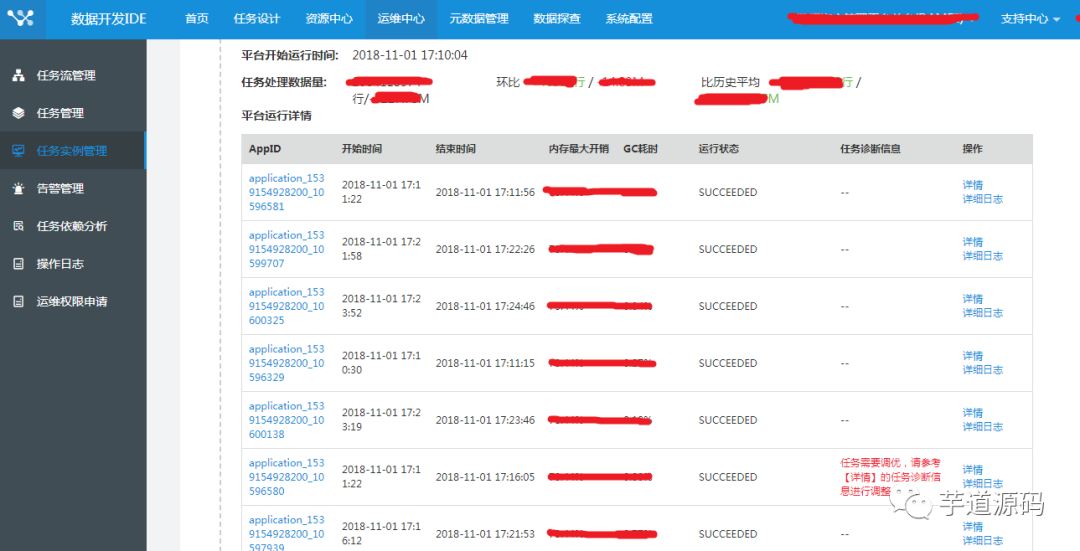Click the 告警管理 alarm icon
The image size is (1080, 551).
[x=18, y=189]
